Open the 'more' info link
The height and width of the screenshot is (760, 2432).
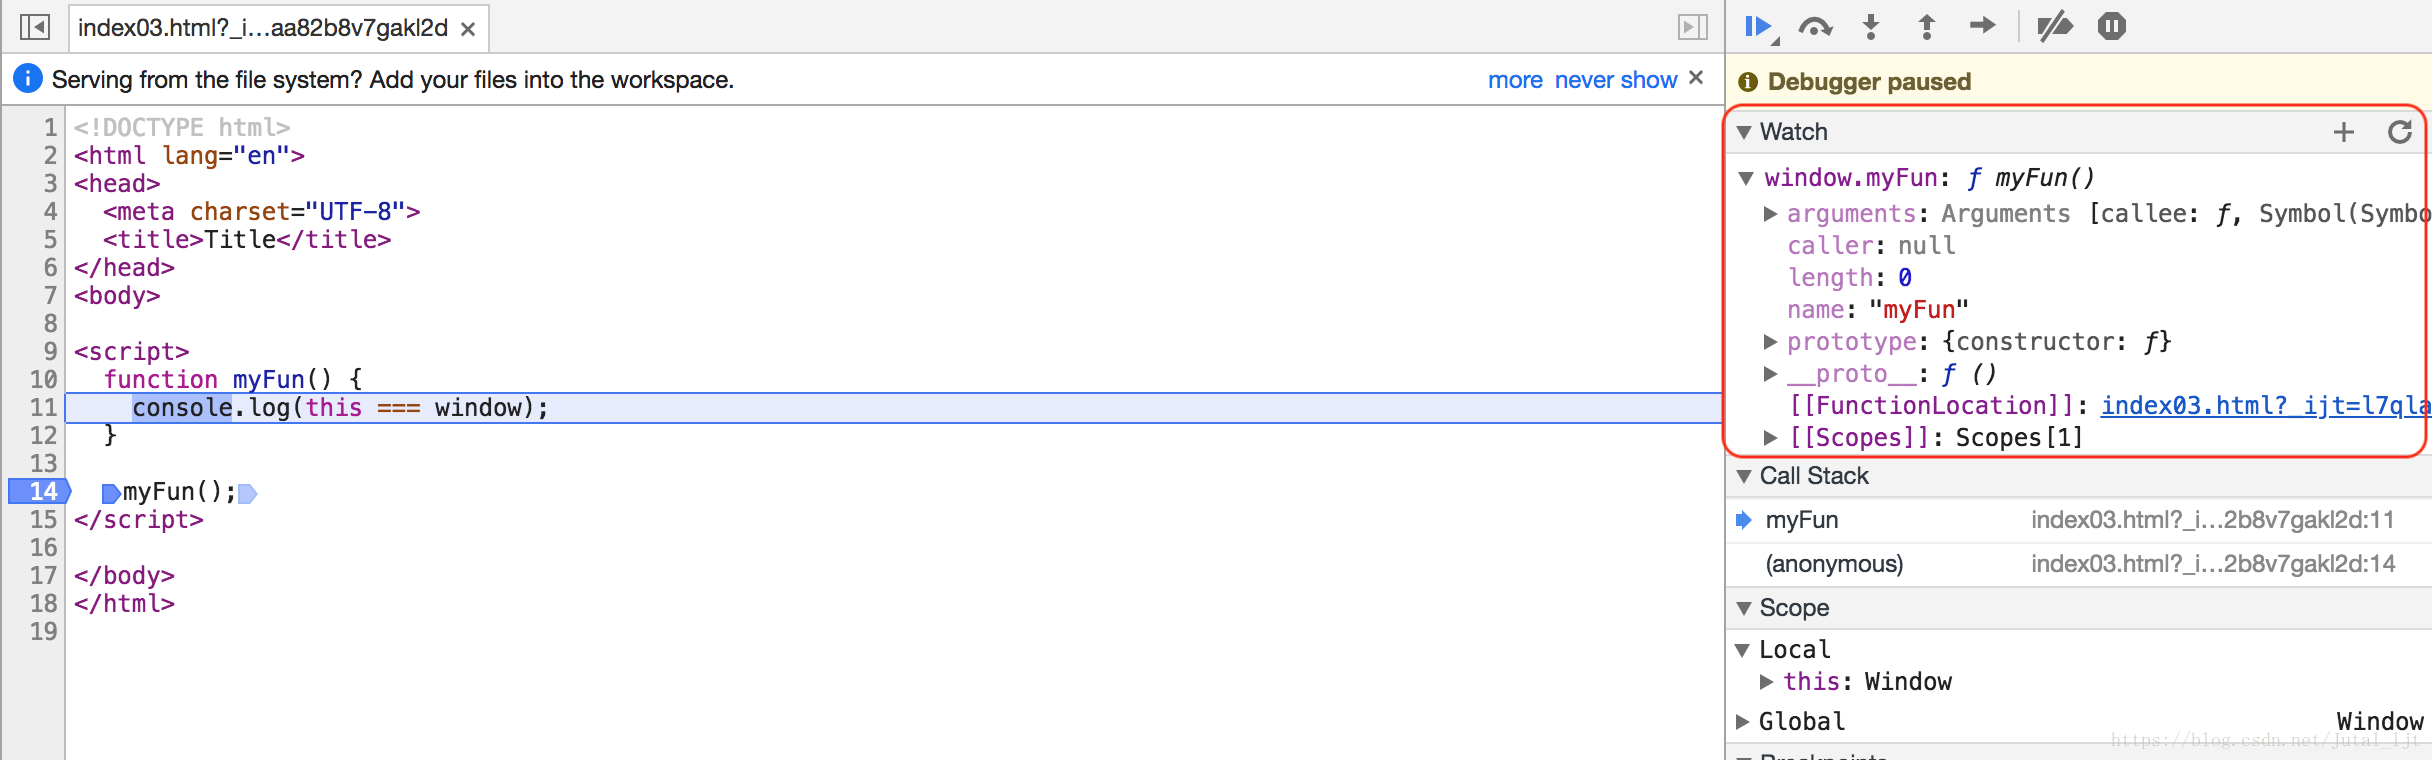1515,80
